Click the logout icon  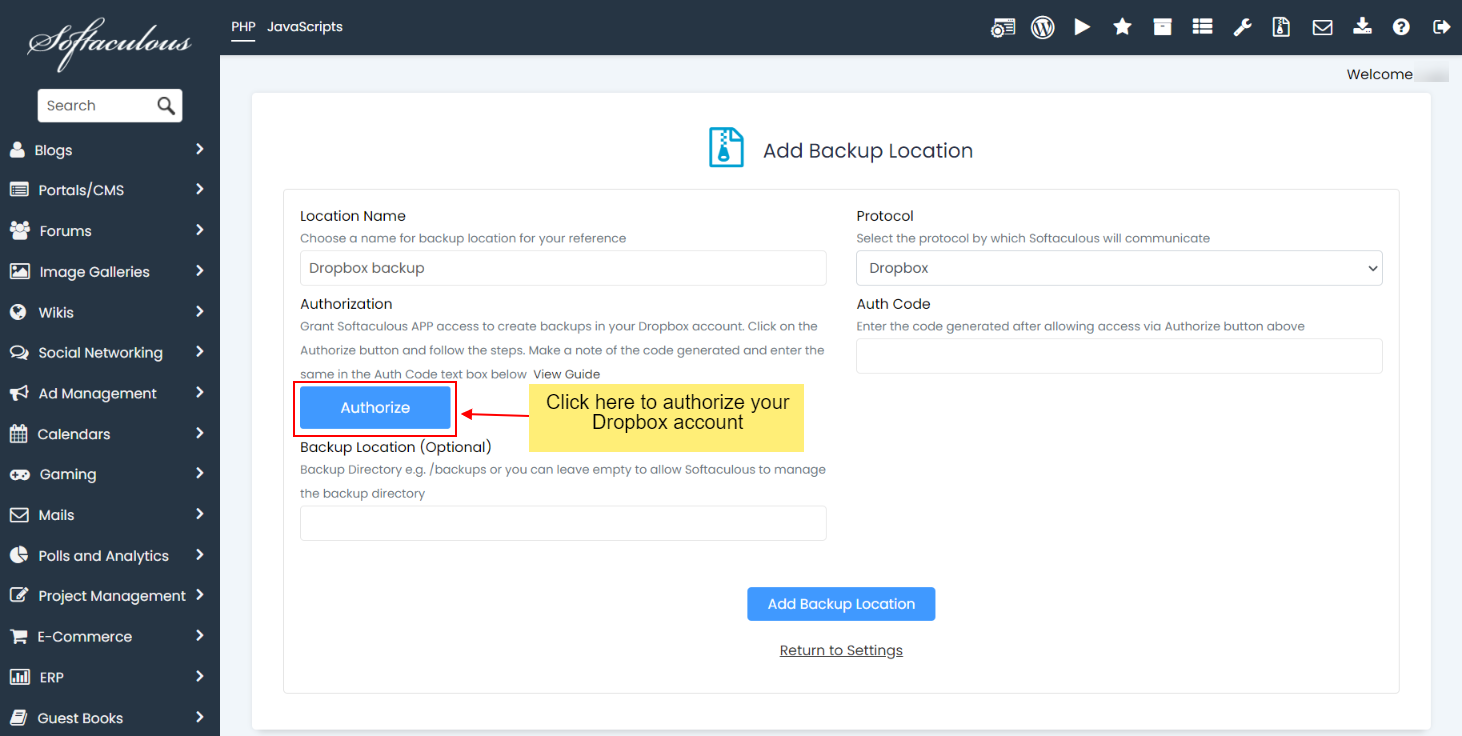[1441, 27]
